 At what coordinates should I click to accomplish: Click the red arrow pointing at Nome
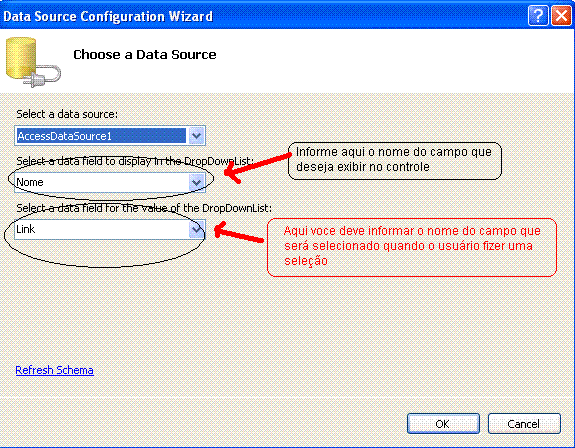pos(257,167)
